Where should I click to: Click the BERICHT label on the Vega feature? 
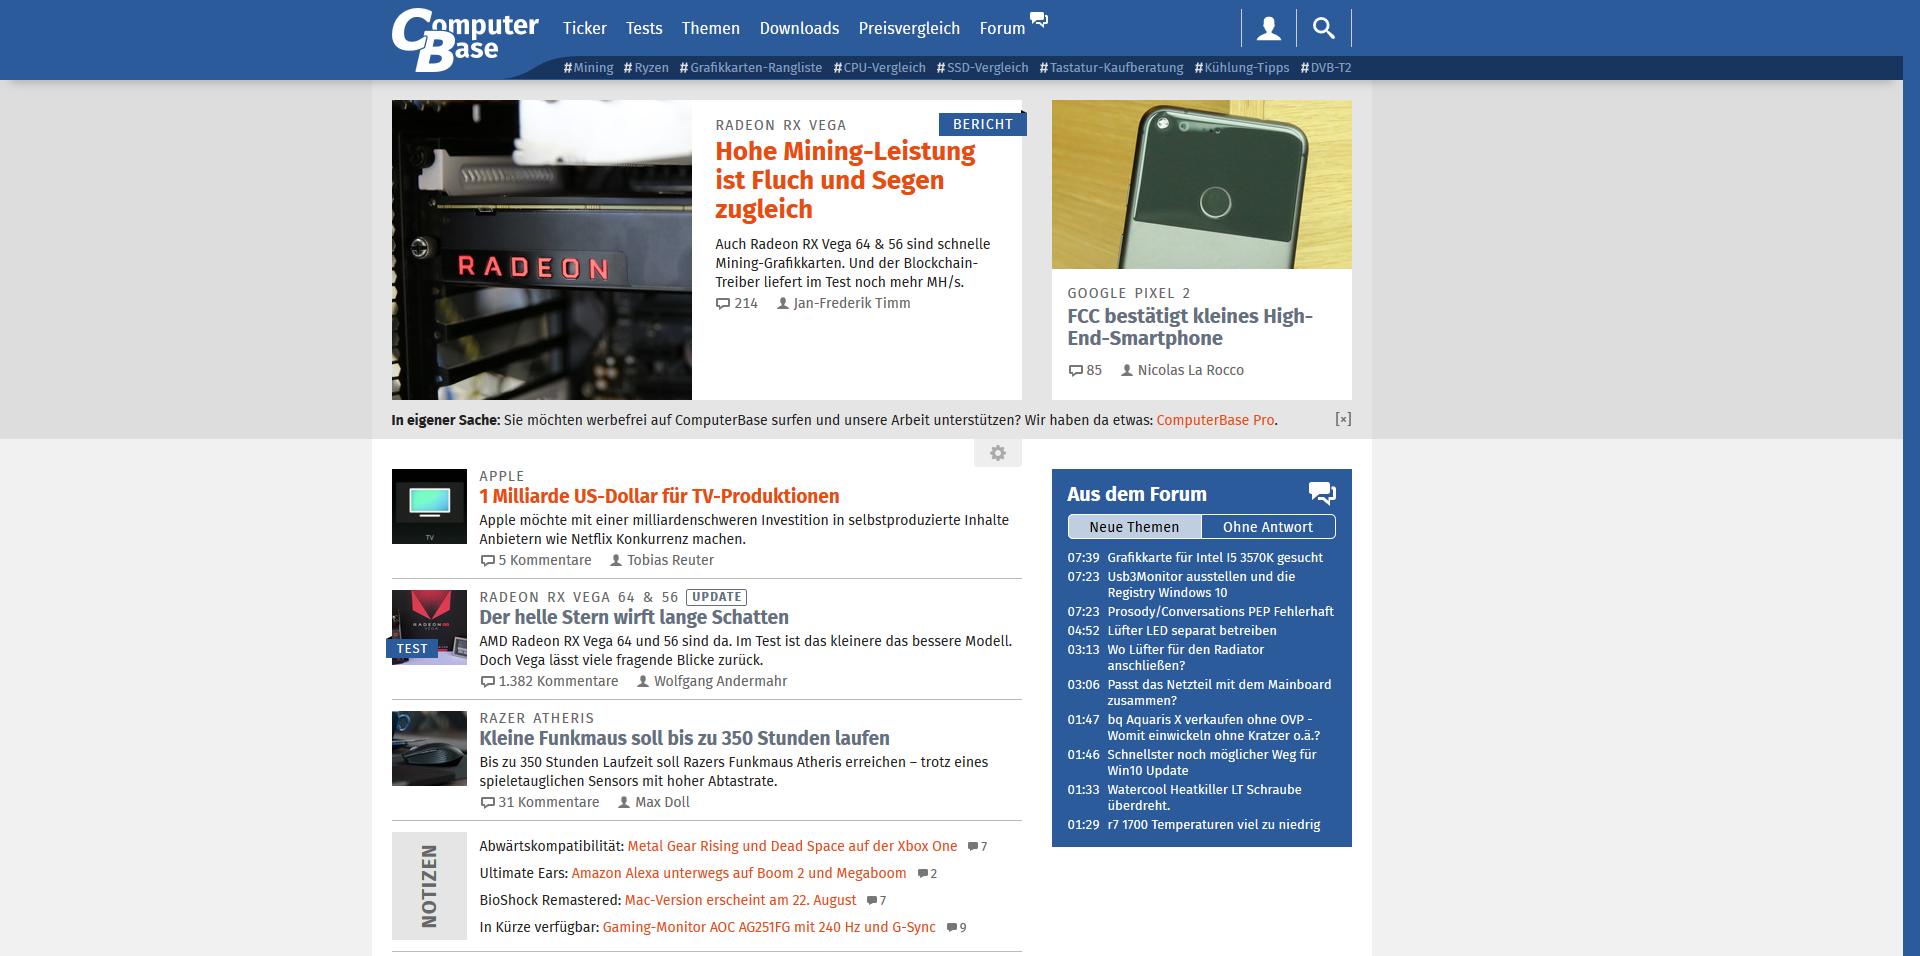click(x=982, y=124)
